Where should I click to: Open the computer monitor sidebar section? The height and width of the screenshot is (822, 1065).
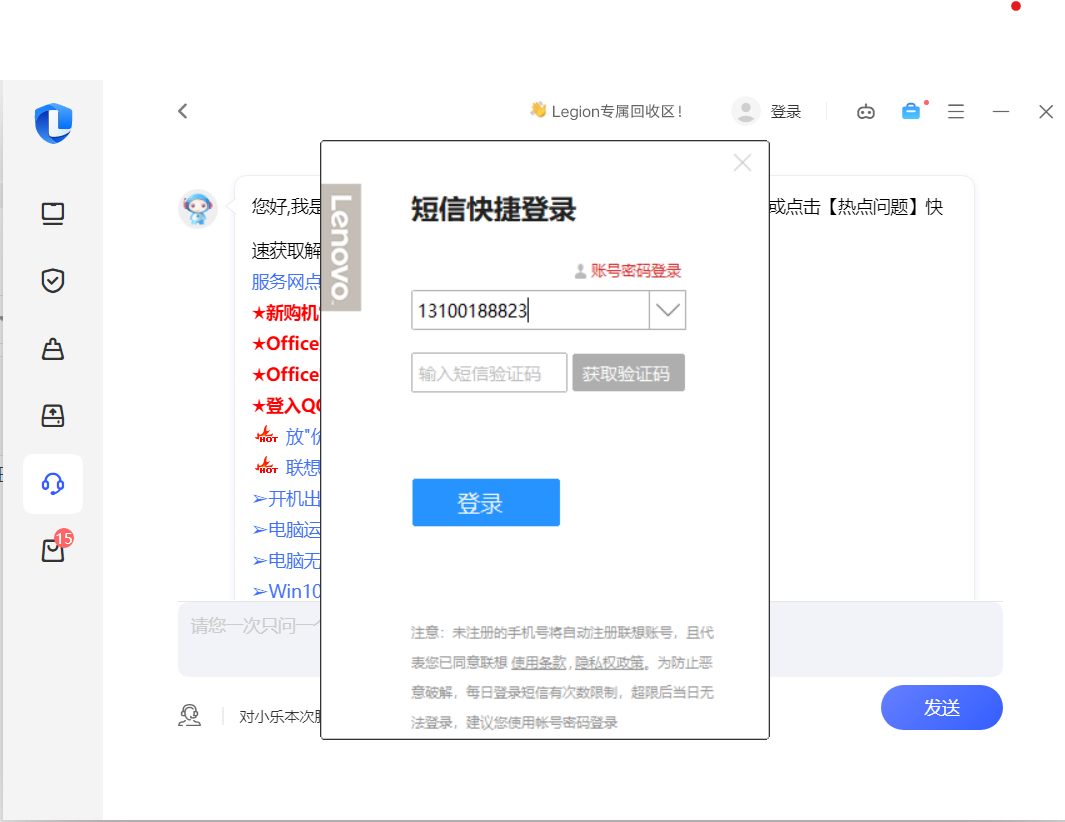[x=53, y=214]
